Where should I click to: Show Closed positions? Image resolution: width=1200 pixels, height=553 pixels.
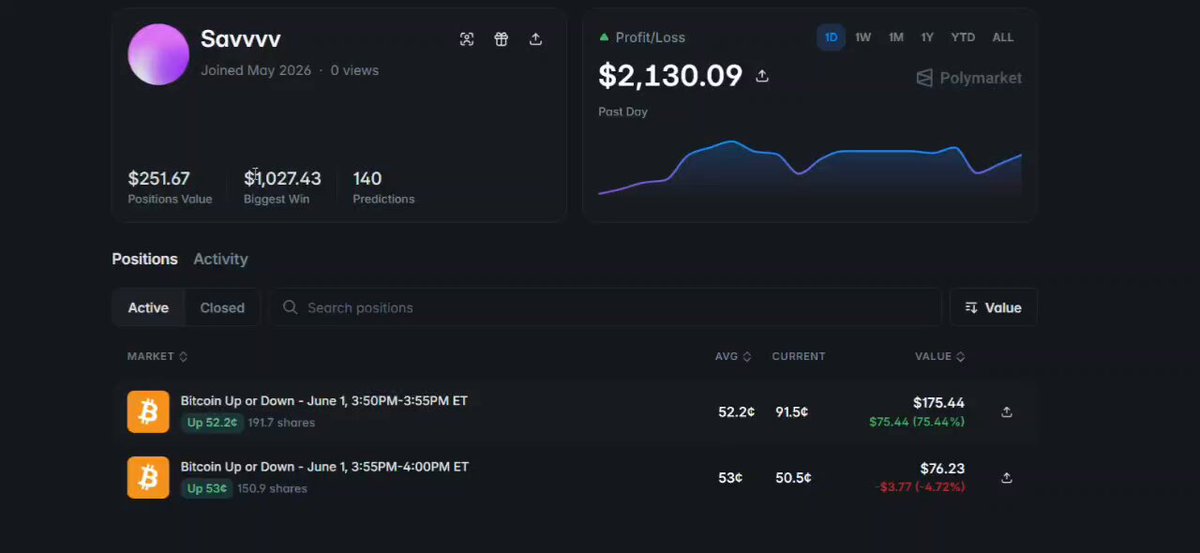[222, 307]
